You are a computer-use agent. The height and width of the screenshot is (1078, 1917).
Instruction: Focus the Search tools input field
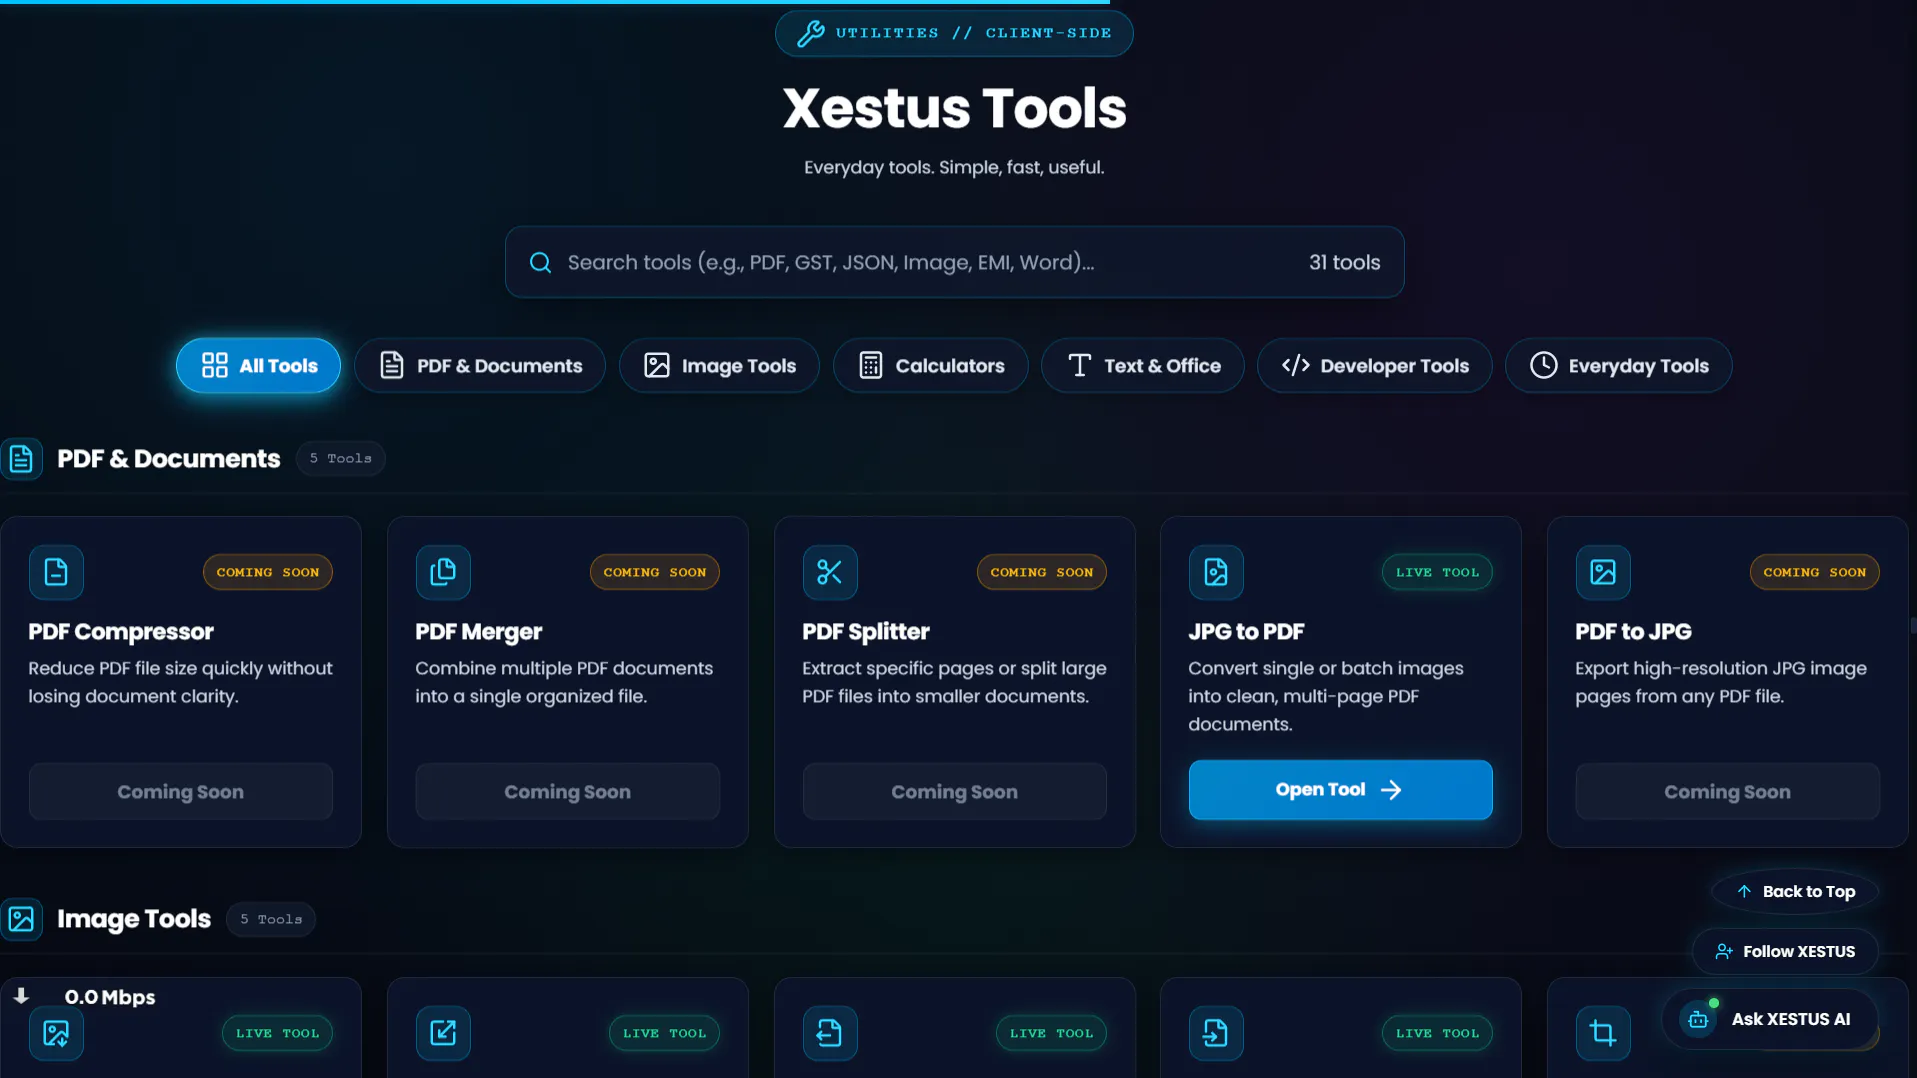954,262
